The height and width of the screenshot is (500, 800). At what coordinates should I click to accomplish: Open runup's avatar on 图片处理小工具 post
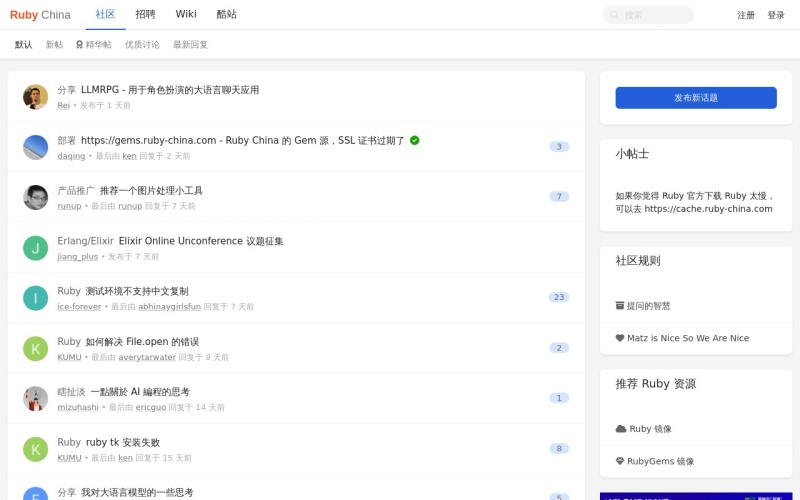pyautogui.click(x=35, y=197)
